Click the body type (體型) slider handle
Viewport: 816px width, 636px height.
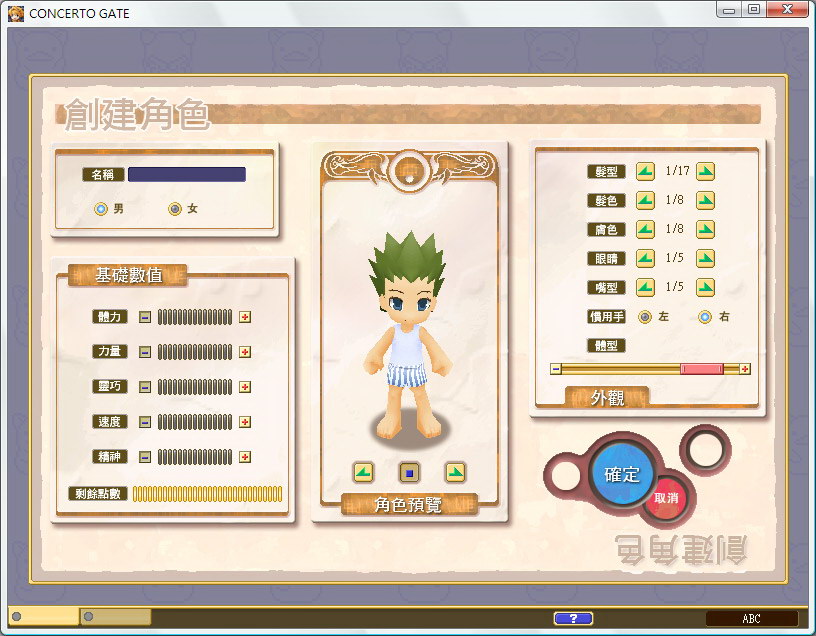pyautogui.click(x=701, y=369)
